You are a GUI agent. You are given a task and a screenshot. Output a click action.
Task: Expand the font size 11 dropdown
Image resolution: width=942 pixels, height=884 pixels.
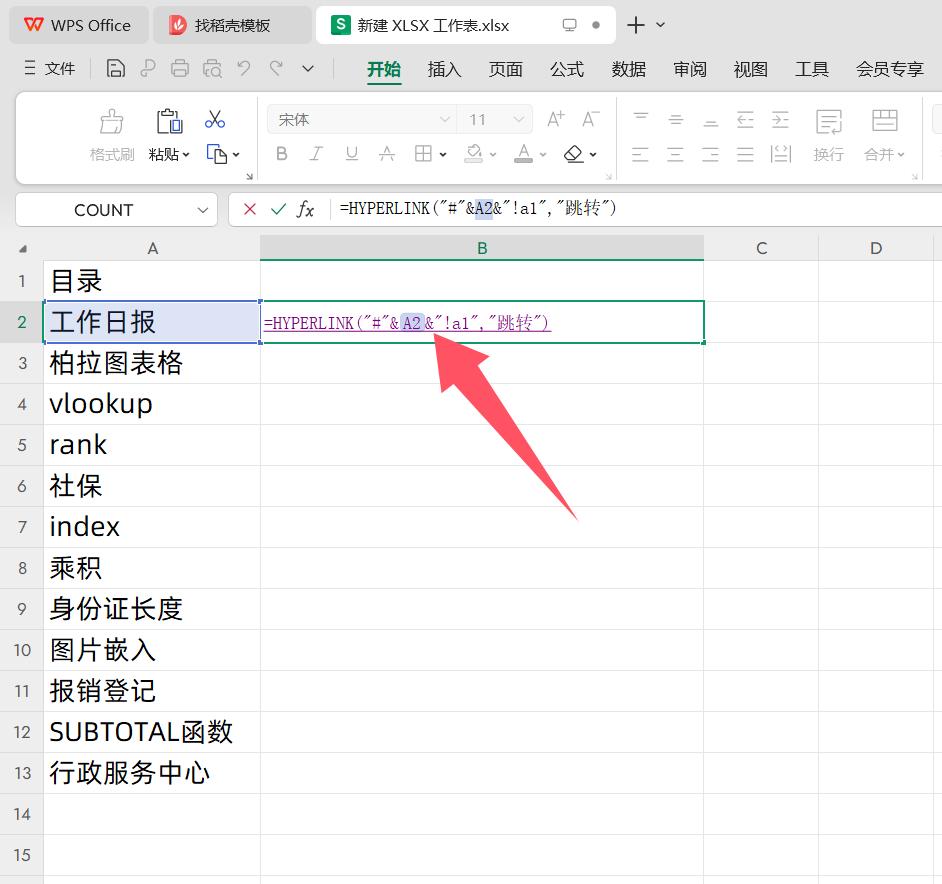519,120
